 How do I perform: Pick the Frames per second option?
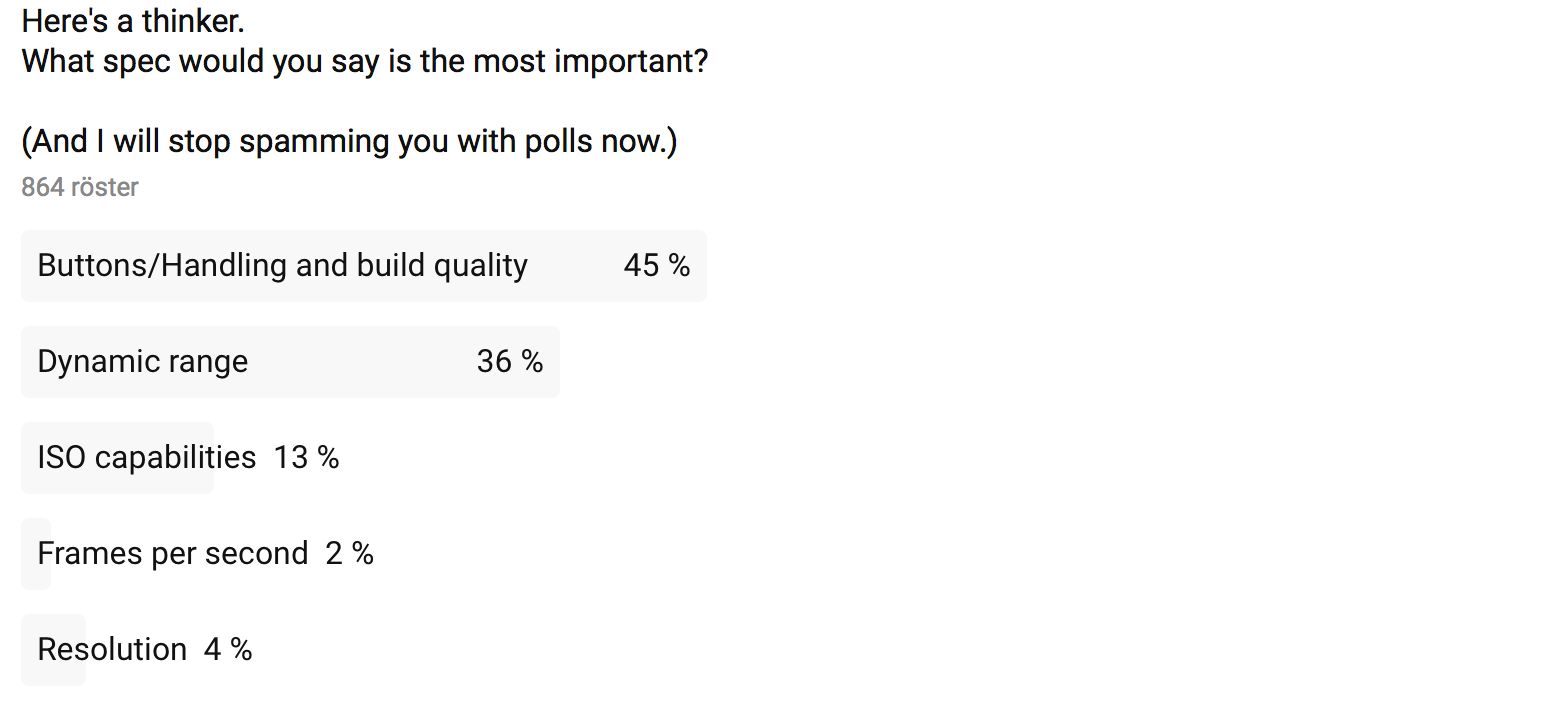click(x=198, y=554)
